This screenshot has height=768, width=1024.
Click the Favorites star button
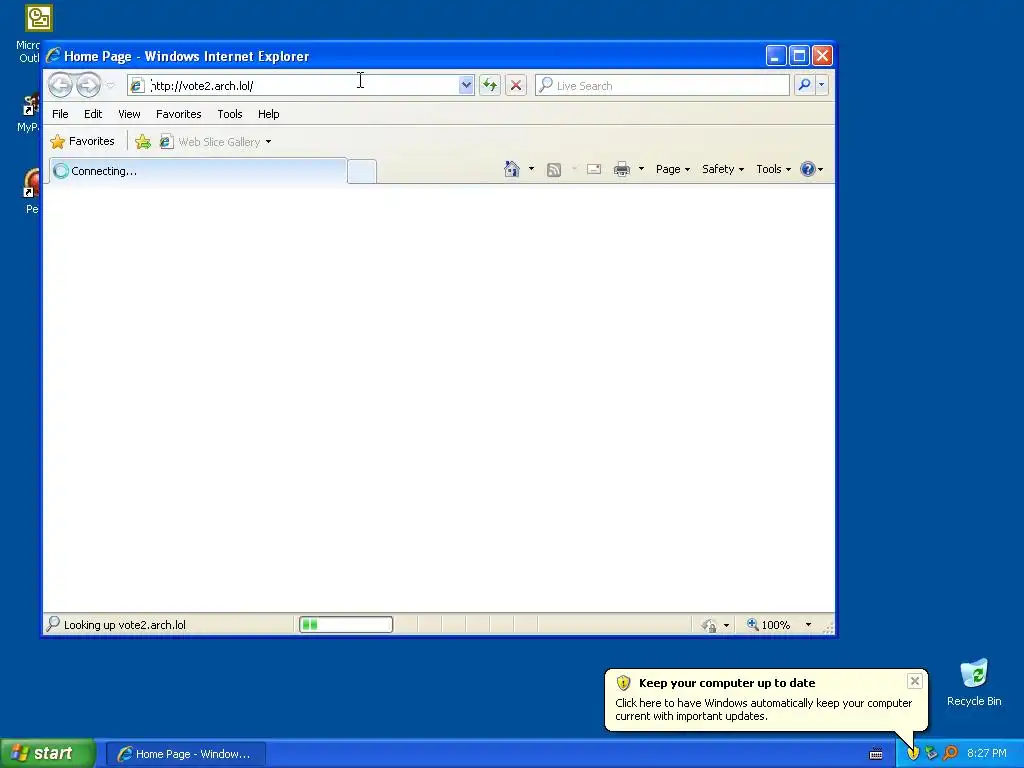[x=83, y=141]
